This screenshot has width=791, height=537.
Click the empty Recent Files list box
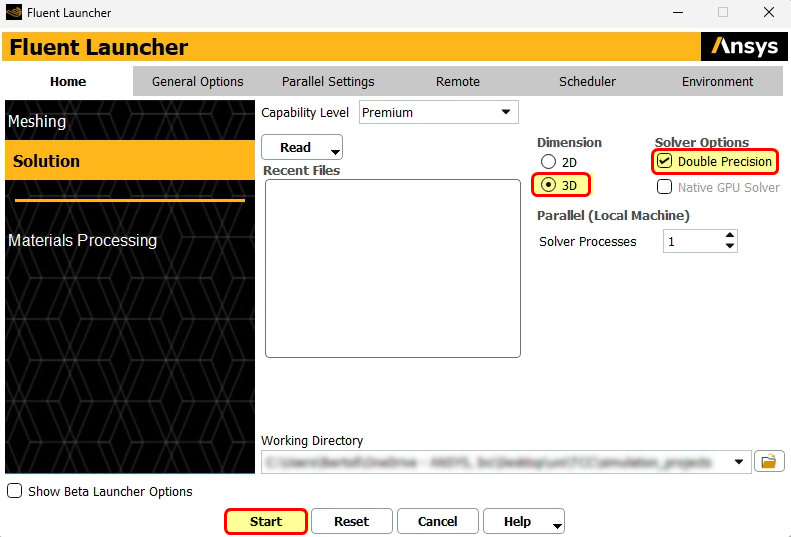click(x=392, y=268)
